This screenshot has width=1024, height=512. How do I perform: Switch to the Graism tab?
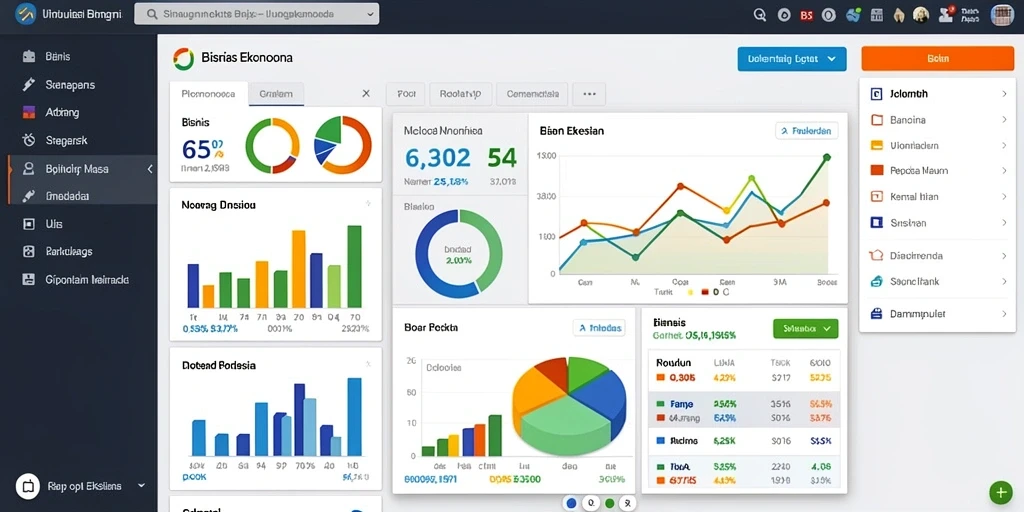pyautogui.click(x=276, y=93)
